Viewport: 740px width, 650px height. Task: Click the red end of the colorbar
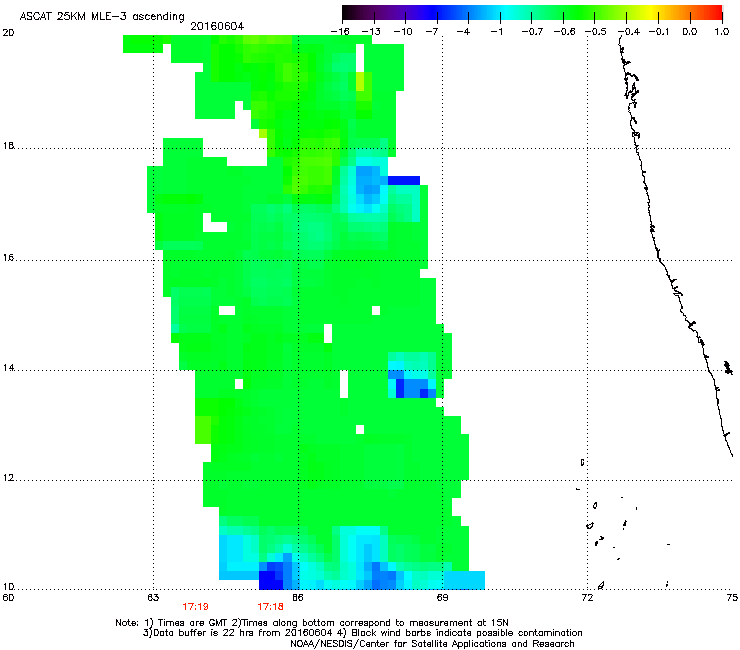coord(717,13)
